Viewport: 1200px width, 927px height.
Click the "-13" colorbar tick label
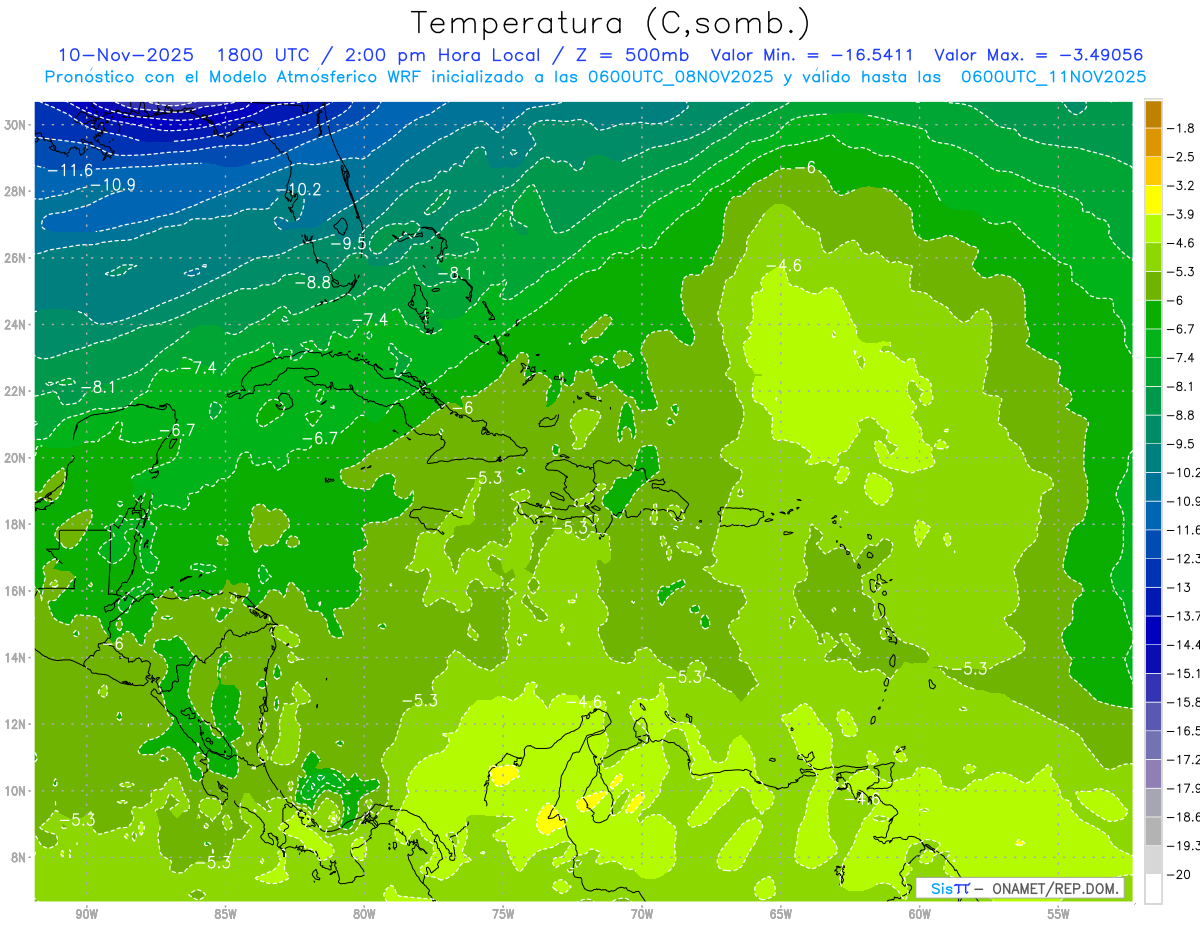pyautogui.click(x=1178, y=588)
